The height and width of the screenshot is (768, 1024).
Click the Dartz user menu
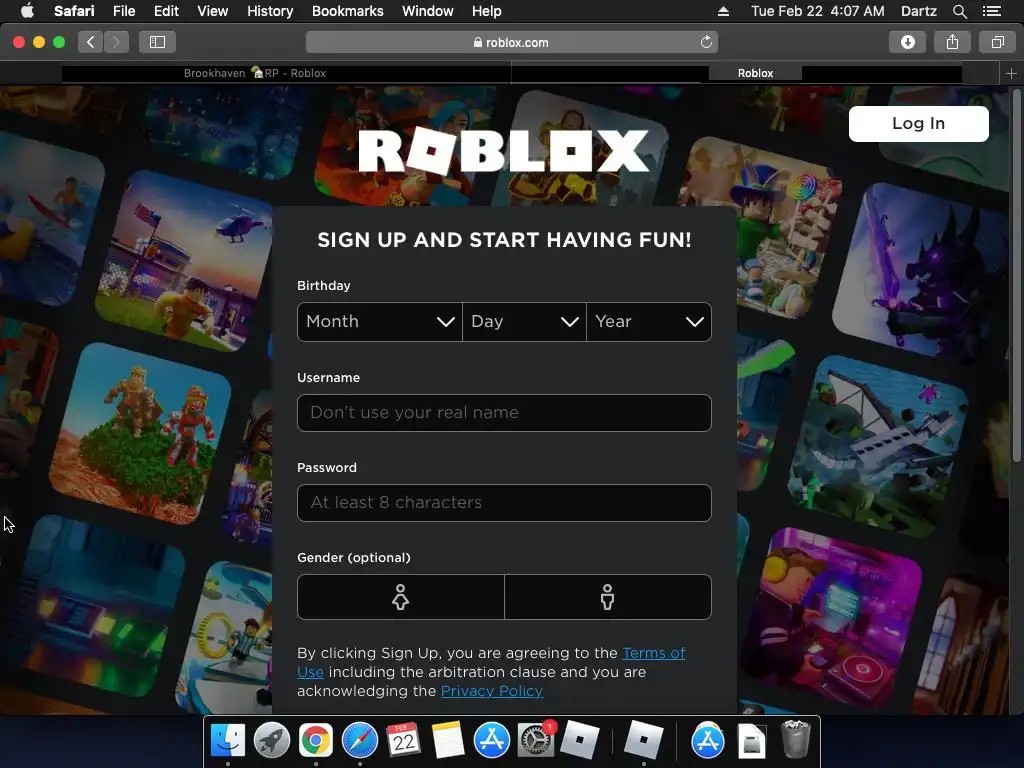point(918,11)
